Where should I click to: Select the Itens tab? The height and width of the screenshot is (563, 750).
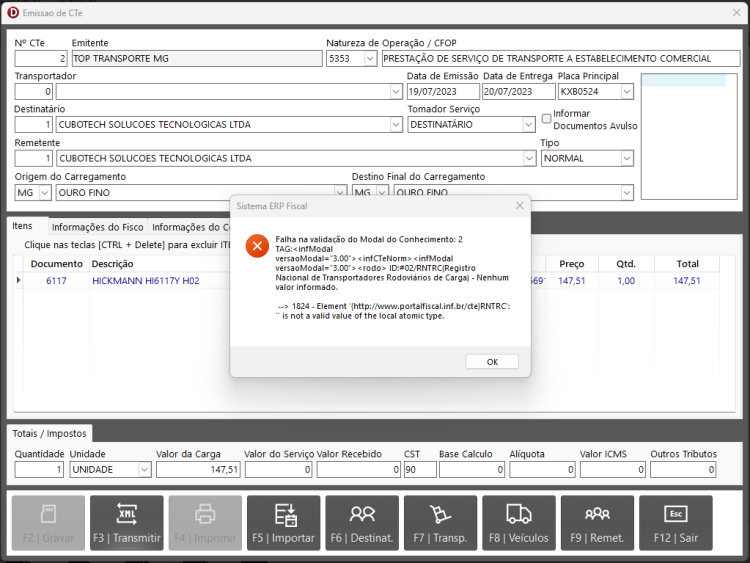point(22,226)
